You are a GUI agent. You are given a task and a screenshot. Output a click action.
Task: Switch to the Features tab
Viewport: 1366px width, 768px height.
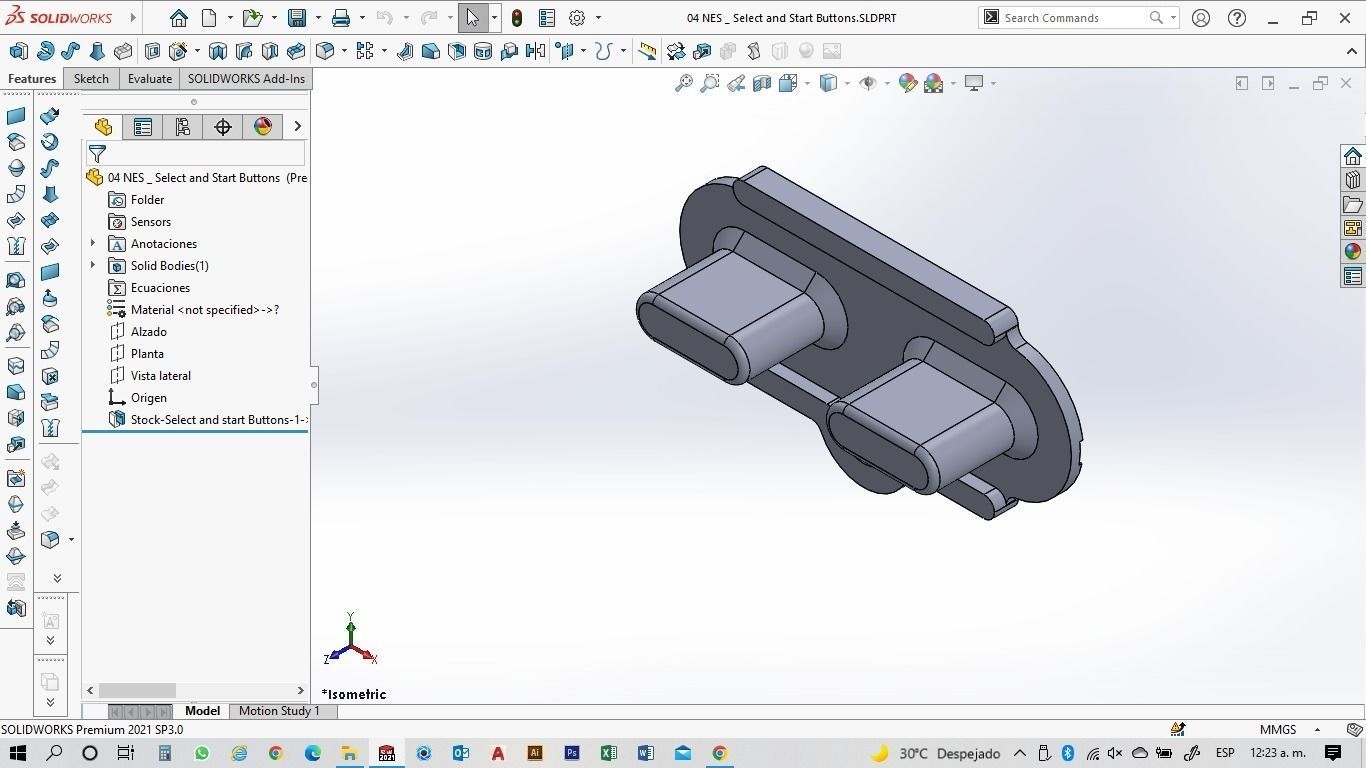[32, 79]
